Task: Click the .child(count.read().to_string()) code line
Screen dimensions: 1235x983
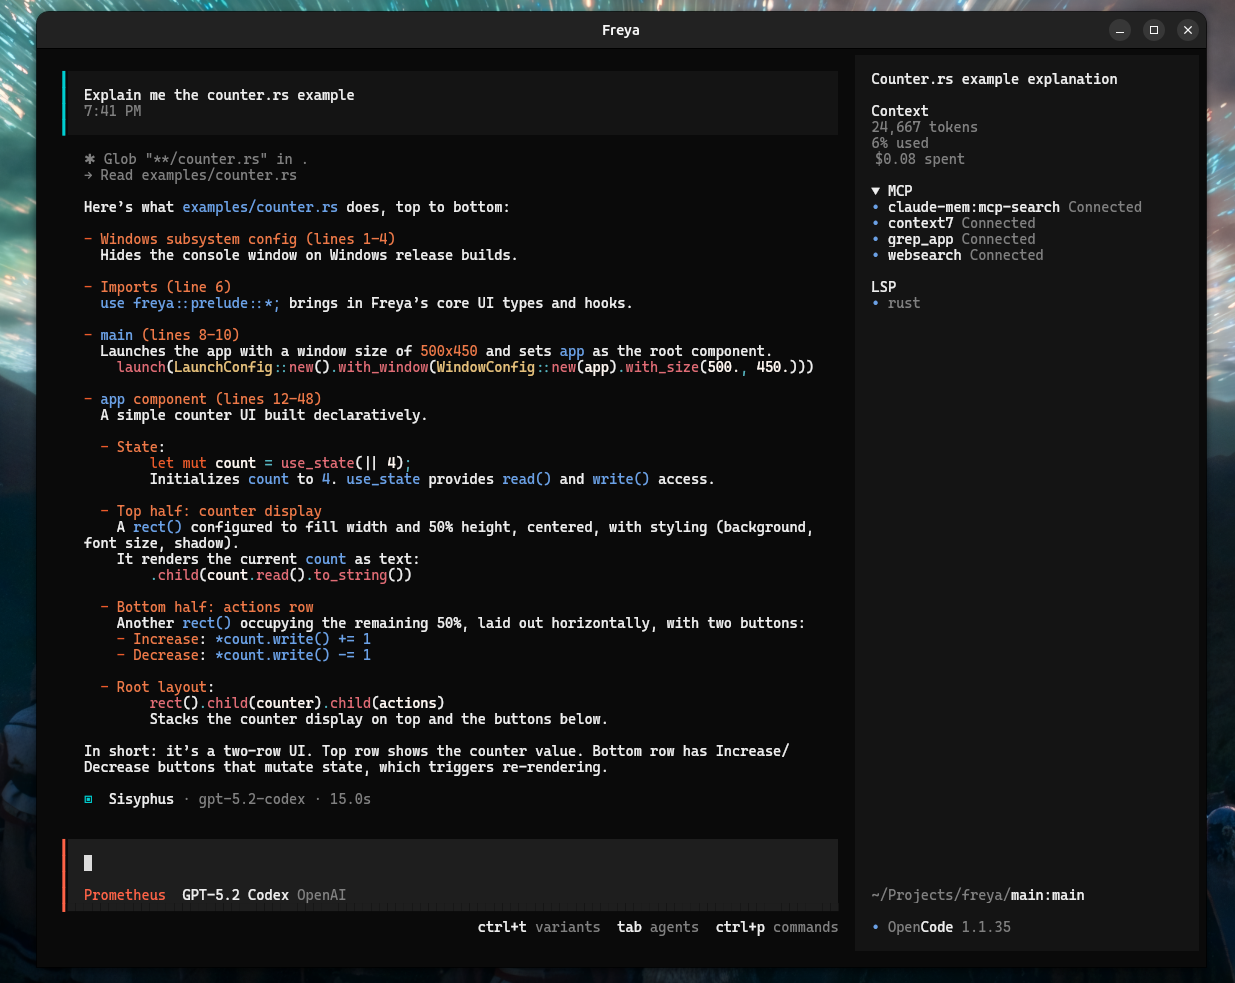Action: click(281, 575)
